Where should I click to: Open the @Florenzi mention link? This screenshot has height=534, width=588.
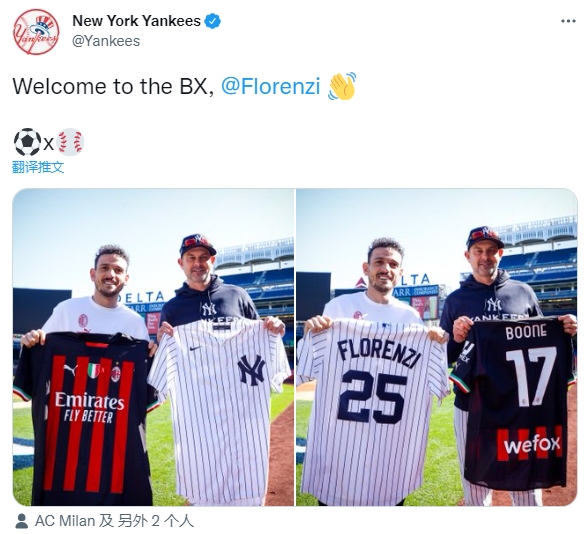point(270,86)
